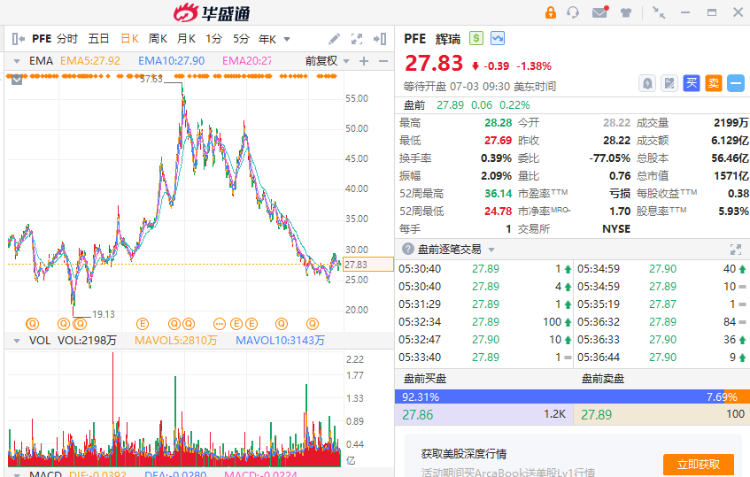This screenshot has height=477, width=750.
Task: Click the PFE ticker in the chart toolbar
Action: click(x=42, y=39)
